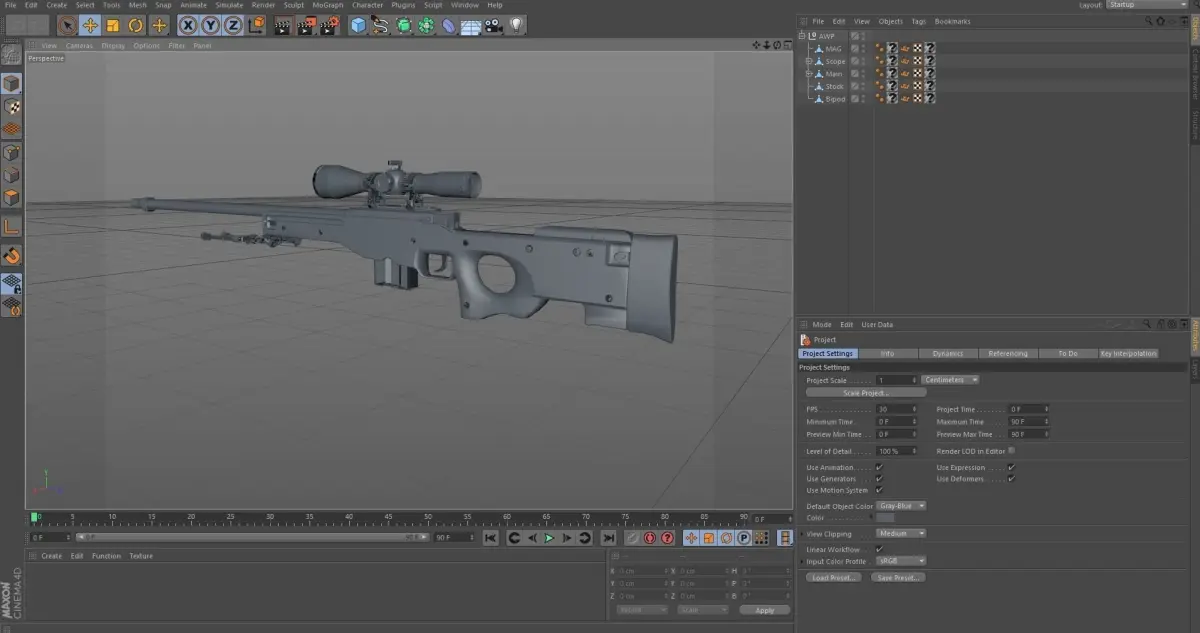Select the Model mode cube icon
The height and width of the screenshot is (633, 1200).
click(x=11, y=83)
